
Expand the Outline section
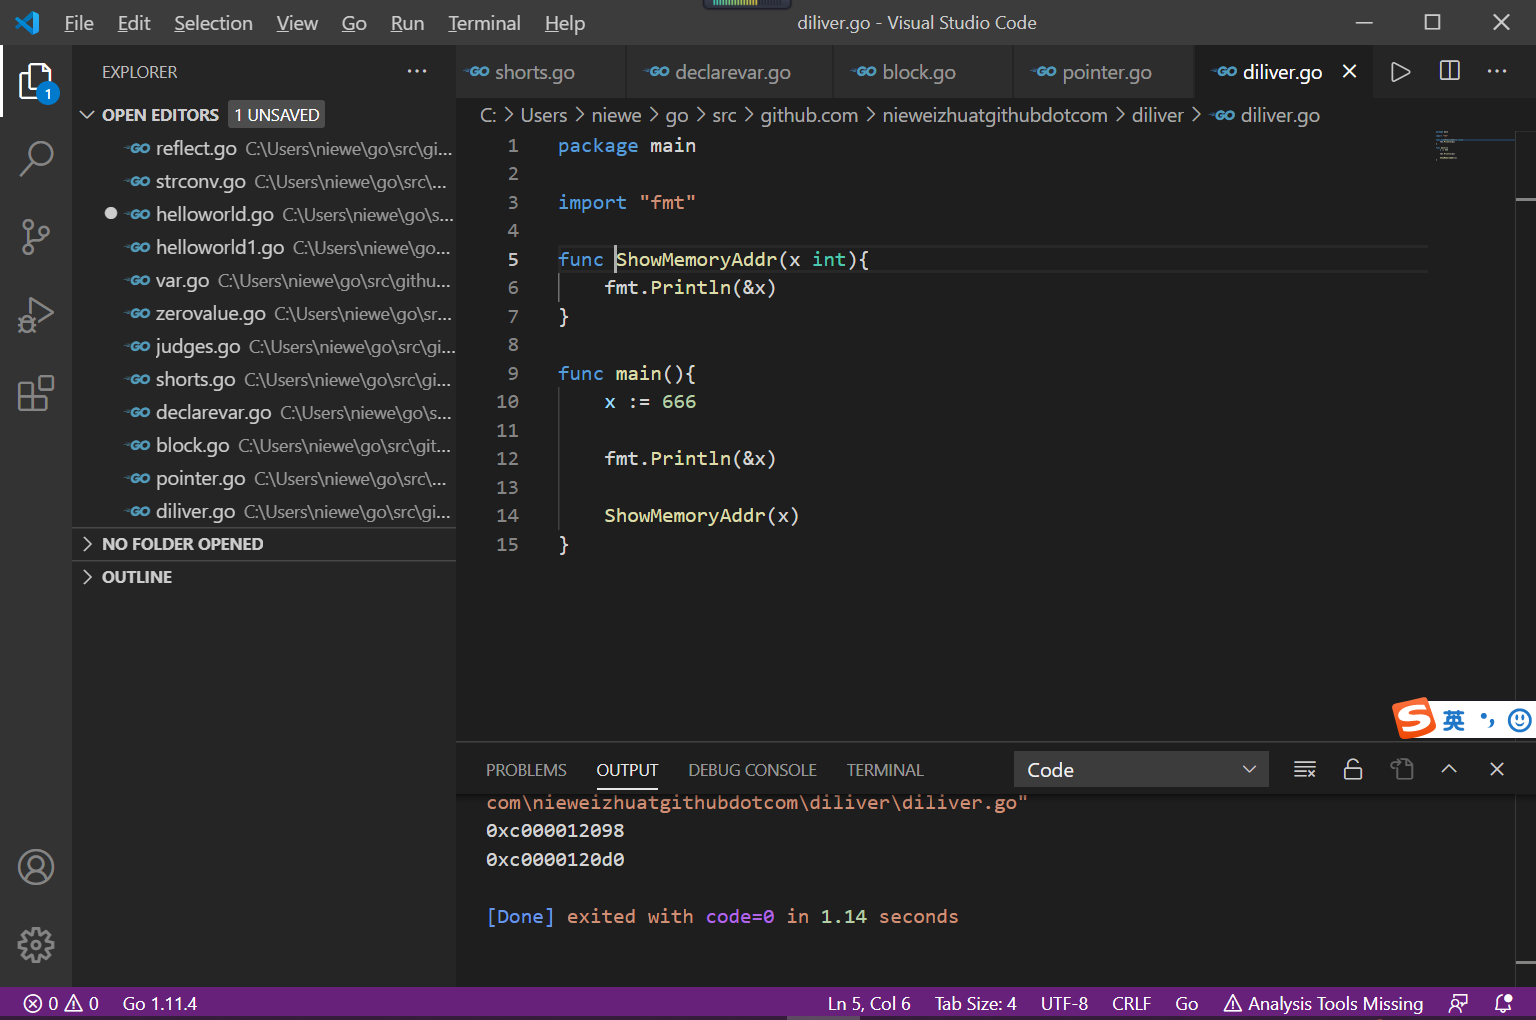[264, 577]
